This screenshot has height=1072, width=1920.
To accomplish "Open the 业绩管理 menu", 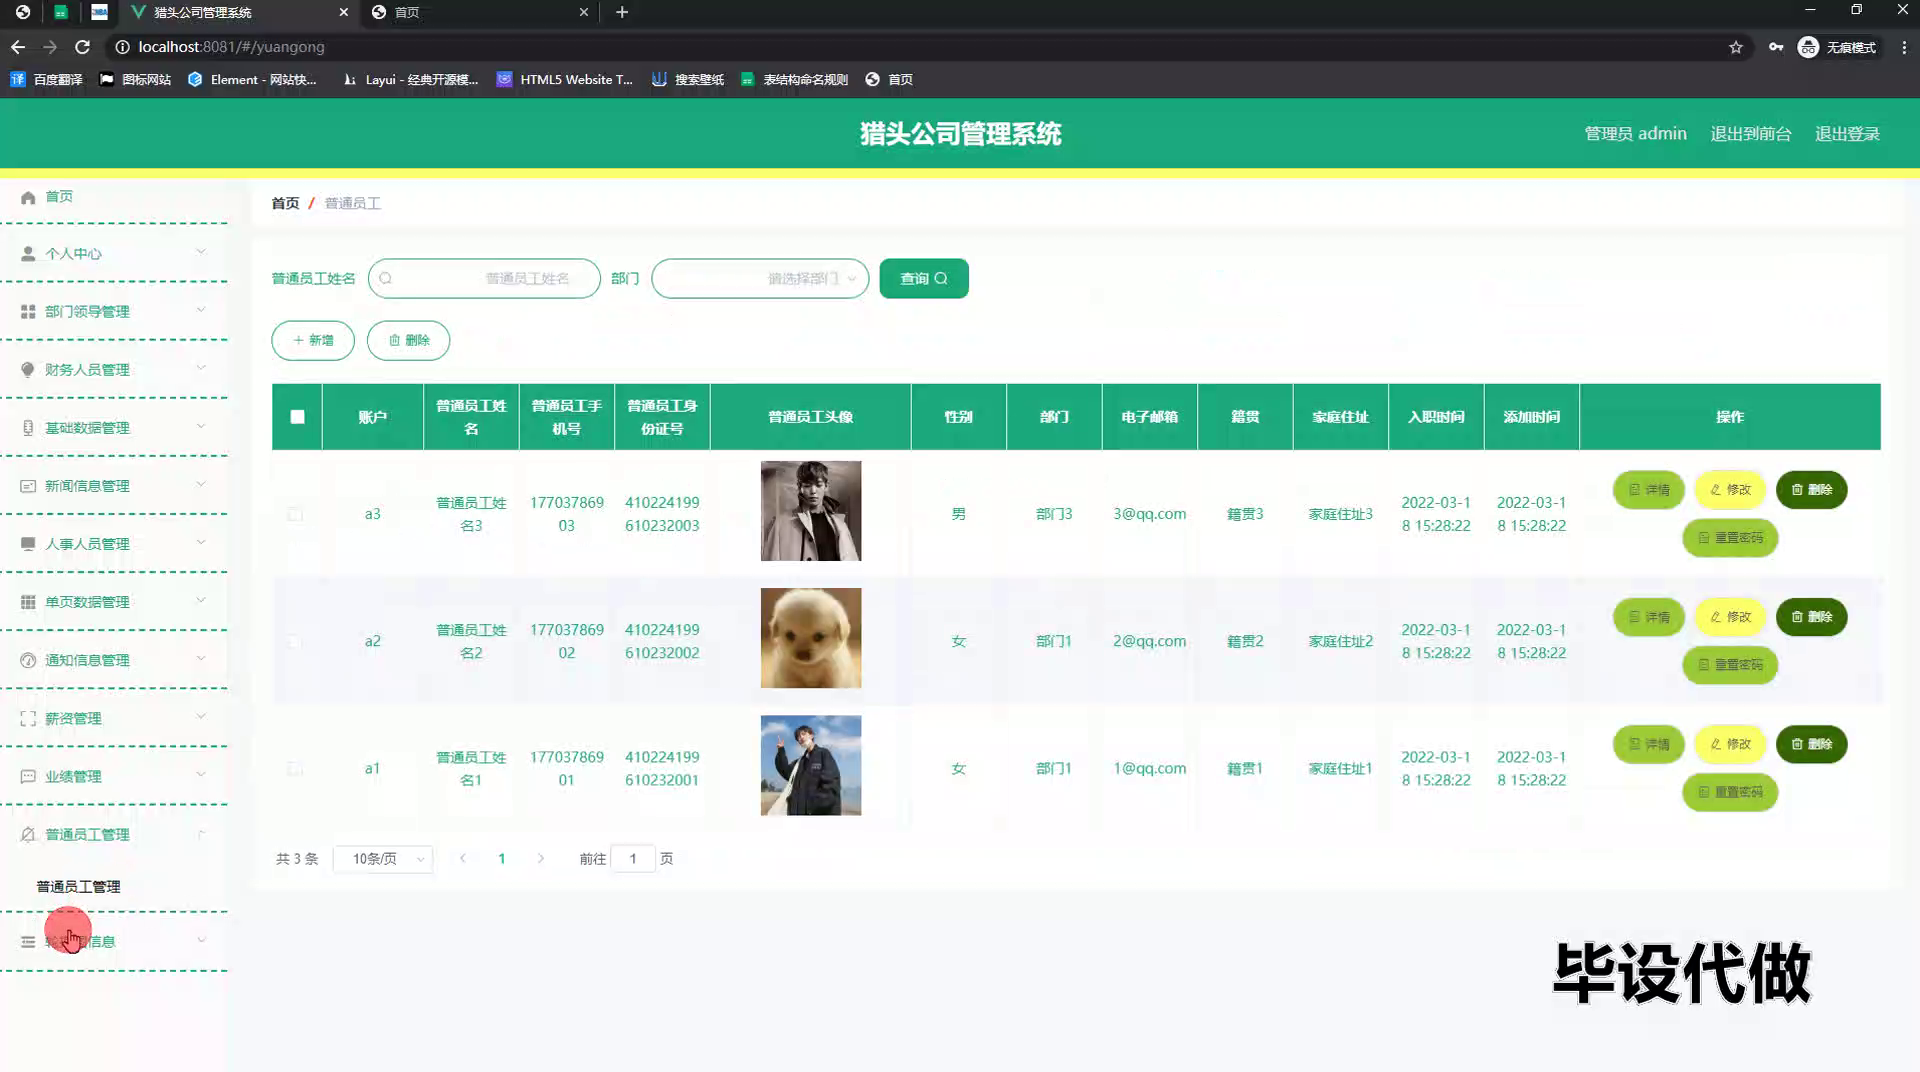I will click(114, 776).
